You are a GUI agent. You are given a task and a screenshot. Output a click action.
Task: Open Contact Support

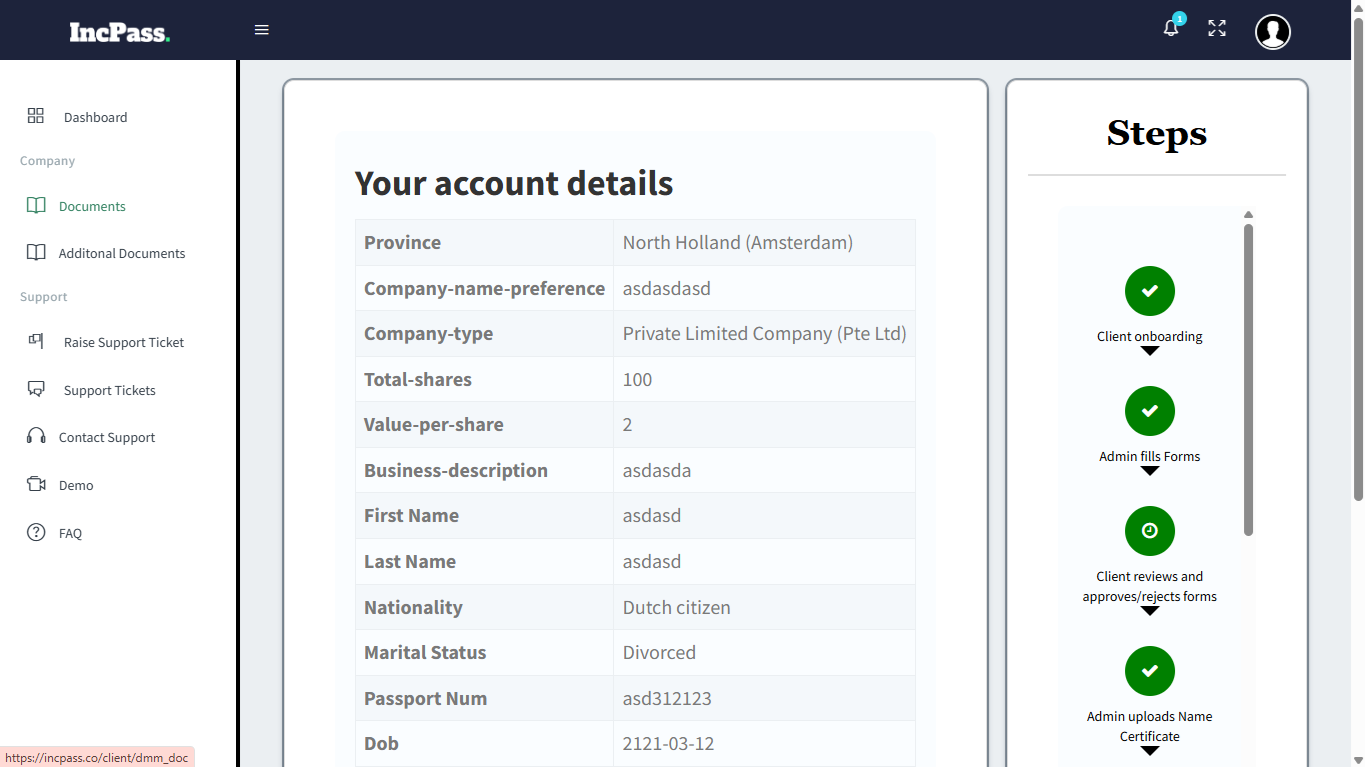click(107, 437)
